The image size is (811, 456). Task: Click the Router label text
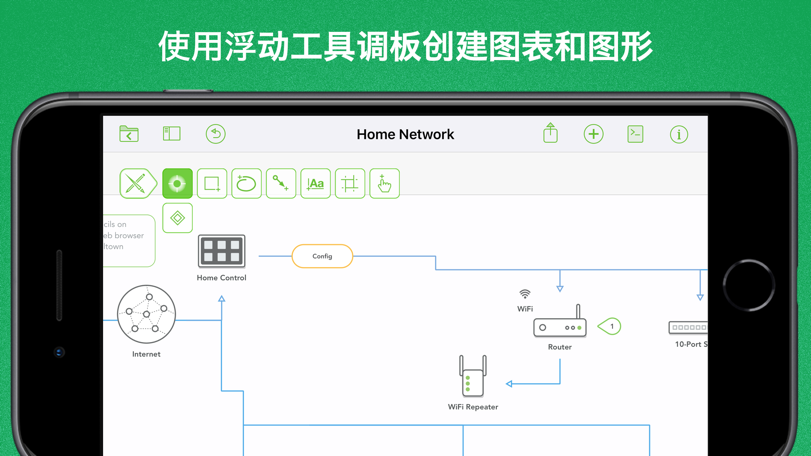pos(560,347)
